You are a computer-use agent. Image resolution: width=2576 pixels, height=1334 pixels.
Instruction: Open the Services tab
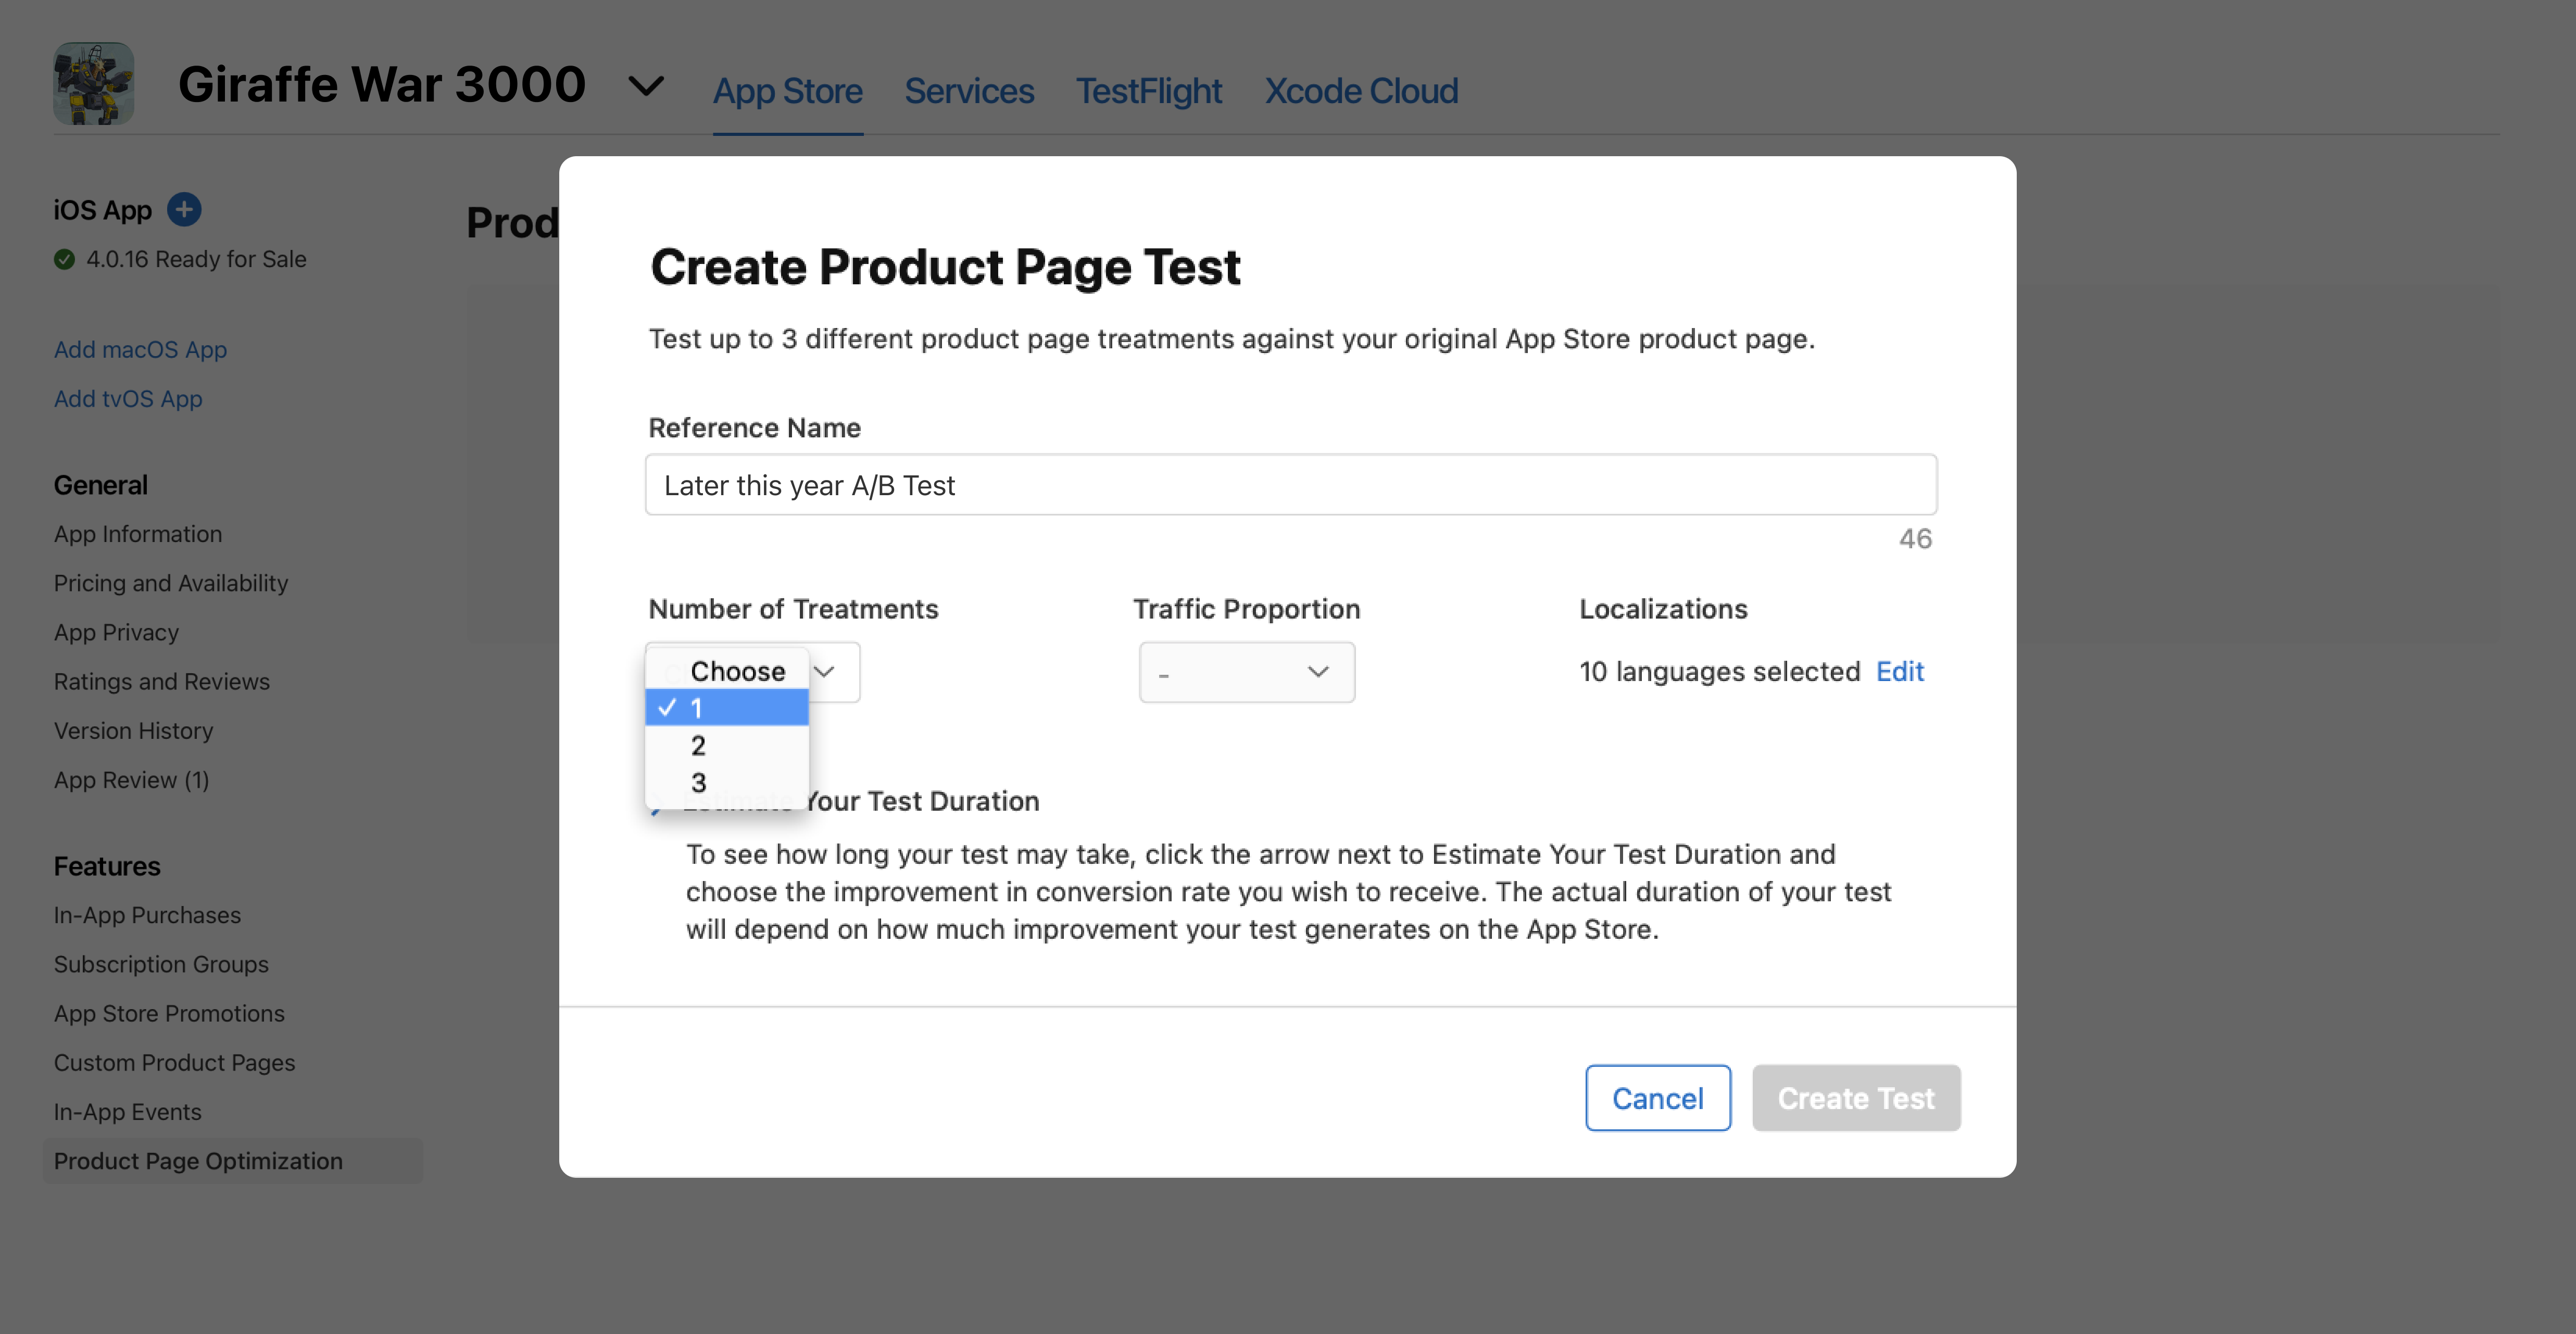[969, 91]
